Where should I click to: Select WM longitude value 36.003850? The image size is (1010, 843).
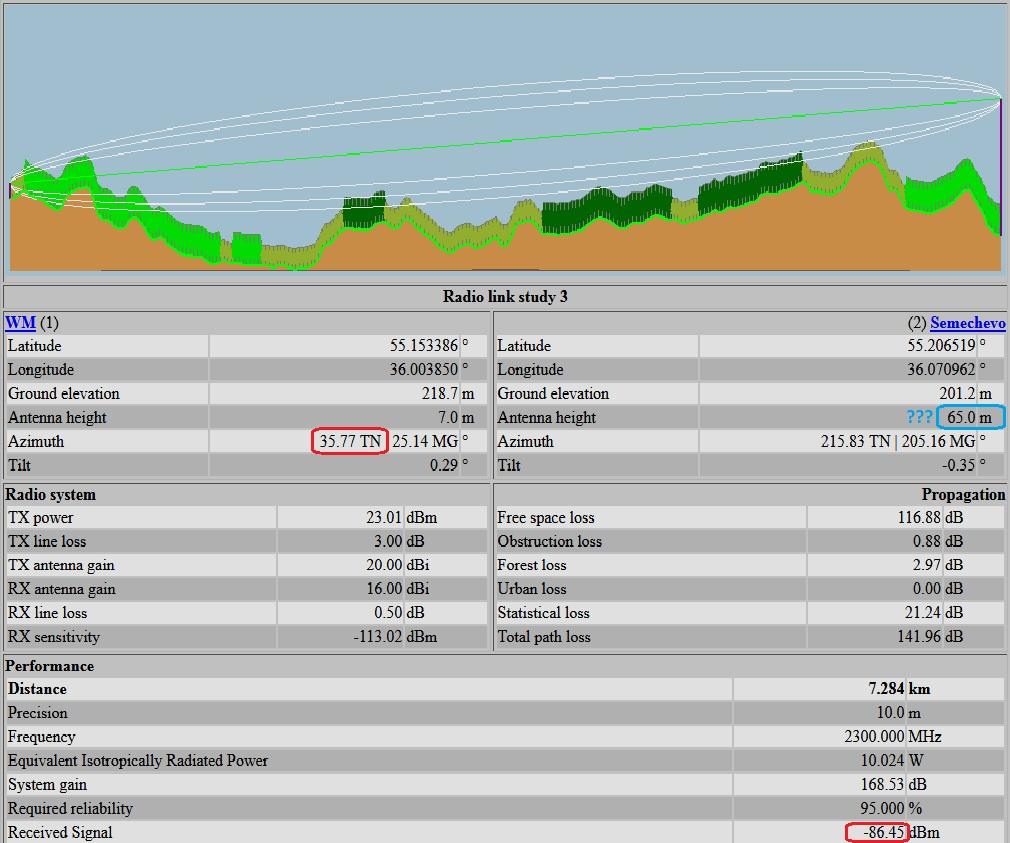tap(424, 370)
